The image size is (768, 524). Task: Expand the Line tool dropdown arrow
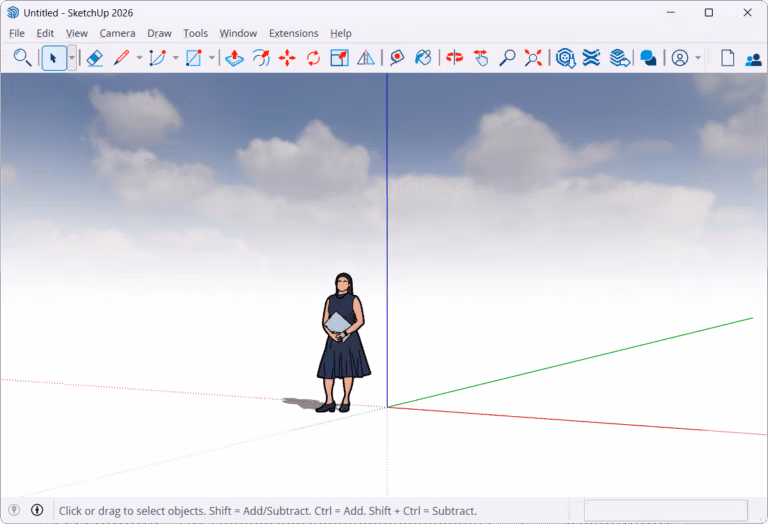139,58
